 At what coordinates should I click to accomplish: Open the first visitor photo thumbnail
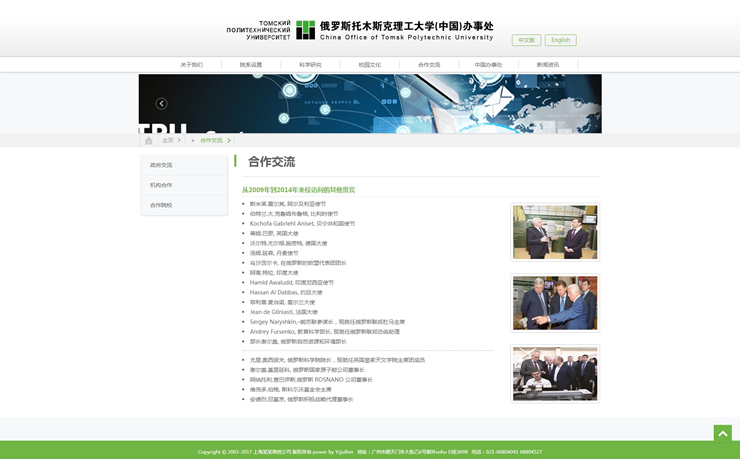555,232
